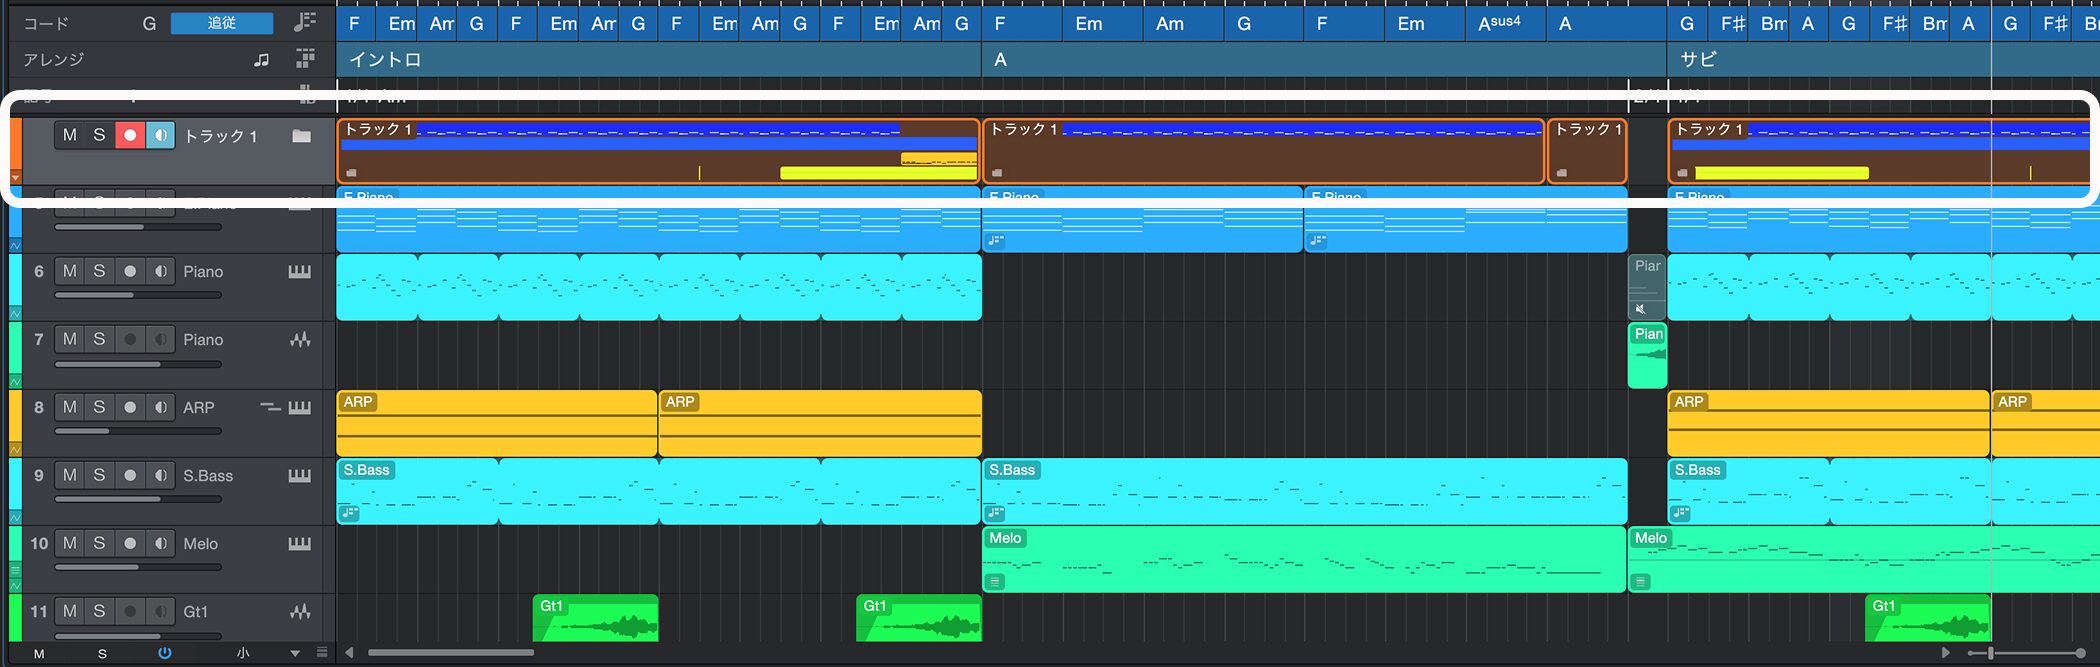The width and height of the screenshot is (2100, 667).
Task: Toggle monitor on the ARP track
Action: coord(160,408)
